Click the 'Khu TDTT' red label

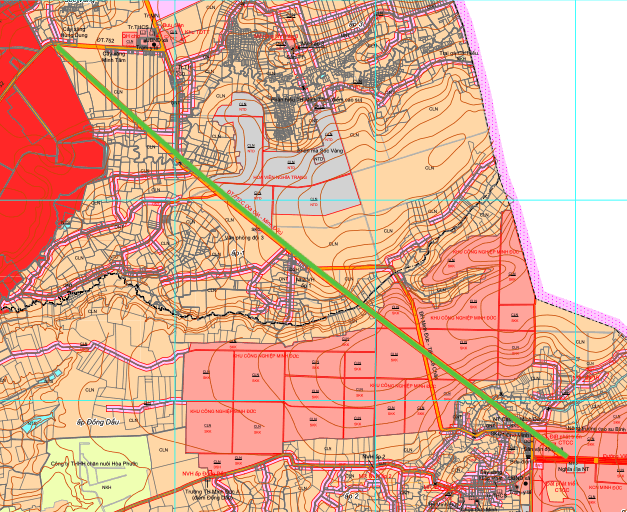point(195,32)
